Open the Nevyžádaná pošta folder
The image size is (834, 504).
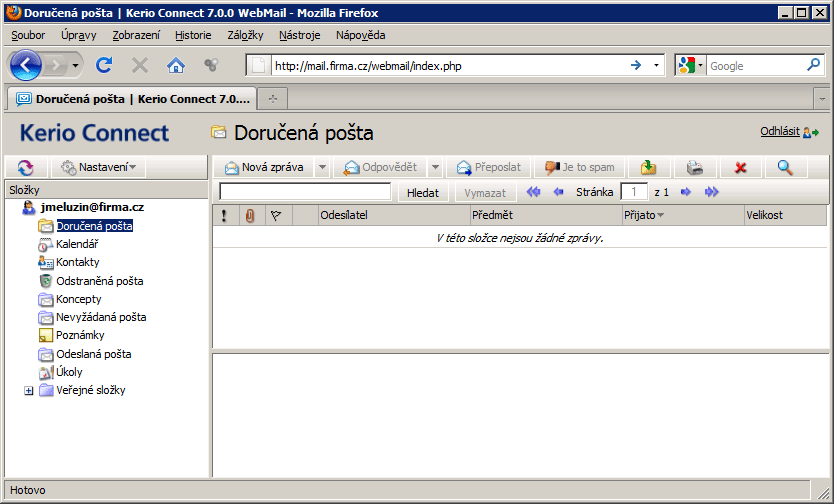pyautogui.click(x=101, y=317)
